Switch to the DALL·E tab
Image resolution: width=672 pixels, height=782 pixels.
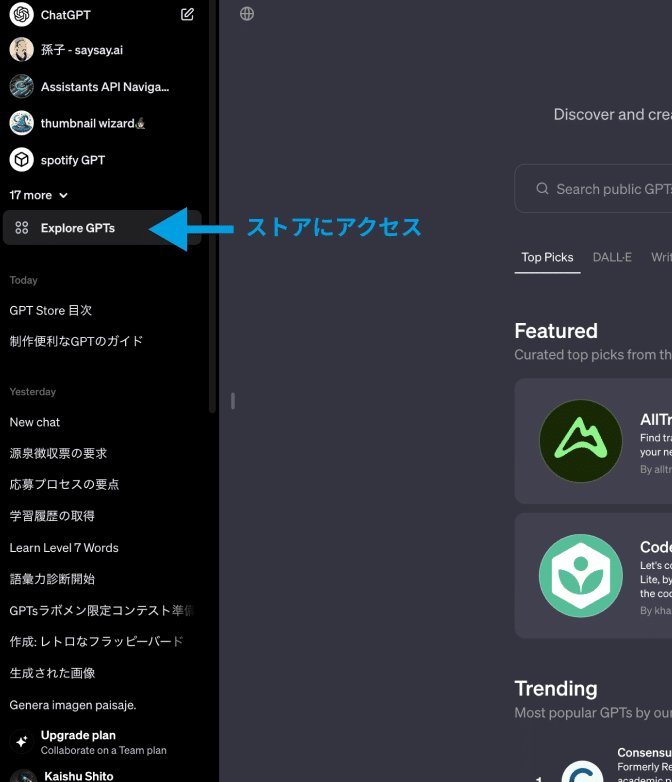tap(612, 257)
